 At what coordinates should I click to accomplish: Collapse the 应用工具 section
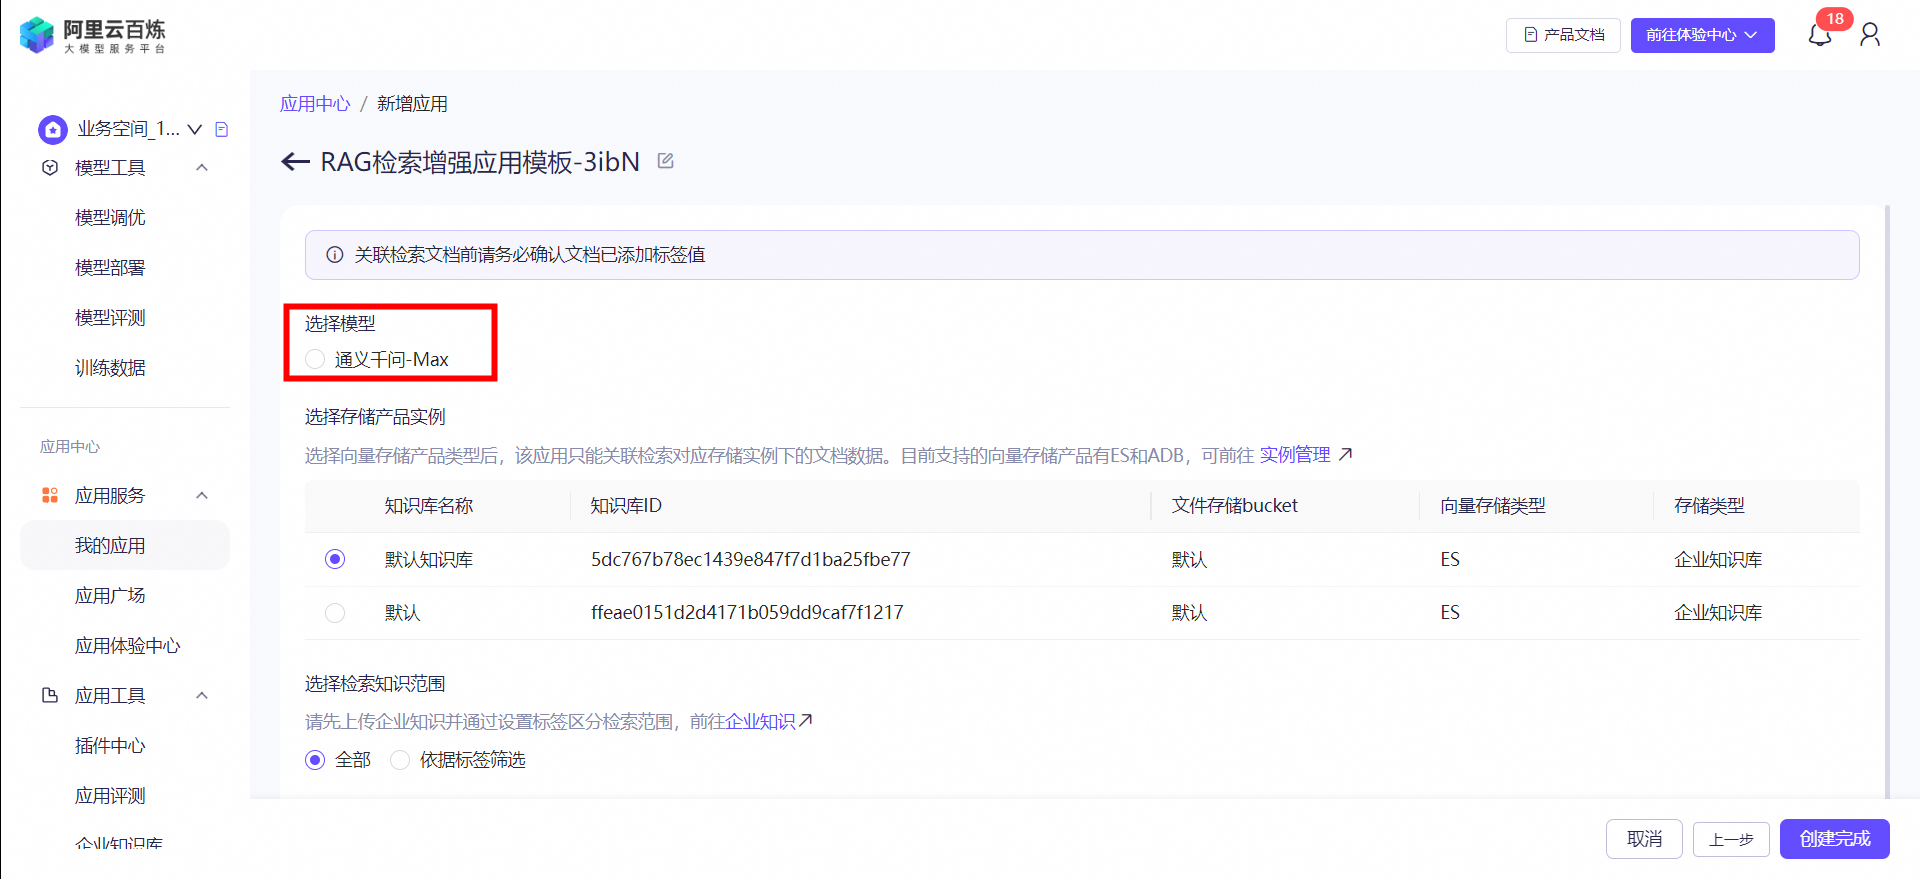pyautogui.click(x=202, y=695)
